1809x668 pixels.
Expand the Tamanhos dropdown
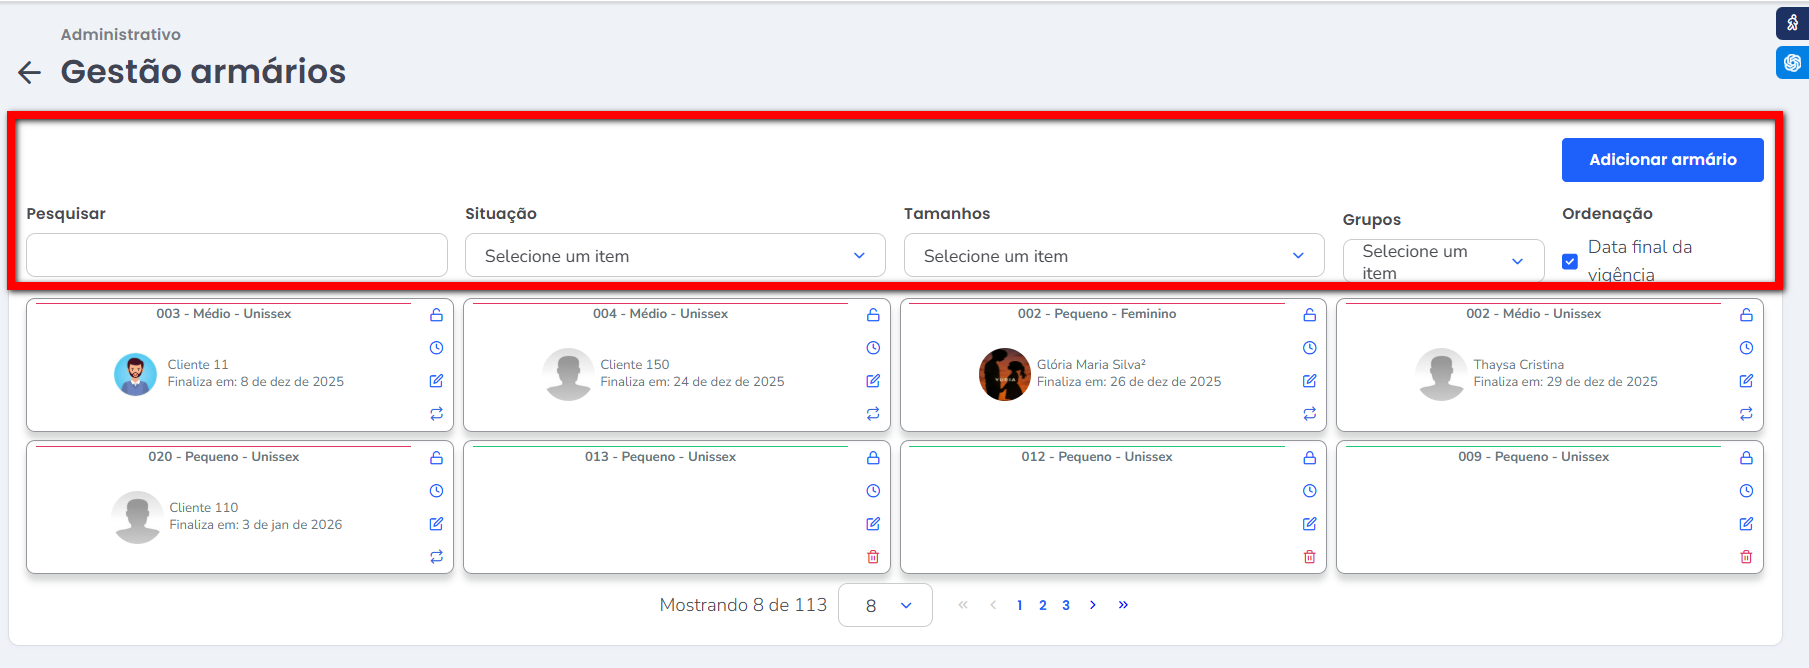[x=1113, y=256]
